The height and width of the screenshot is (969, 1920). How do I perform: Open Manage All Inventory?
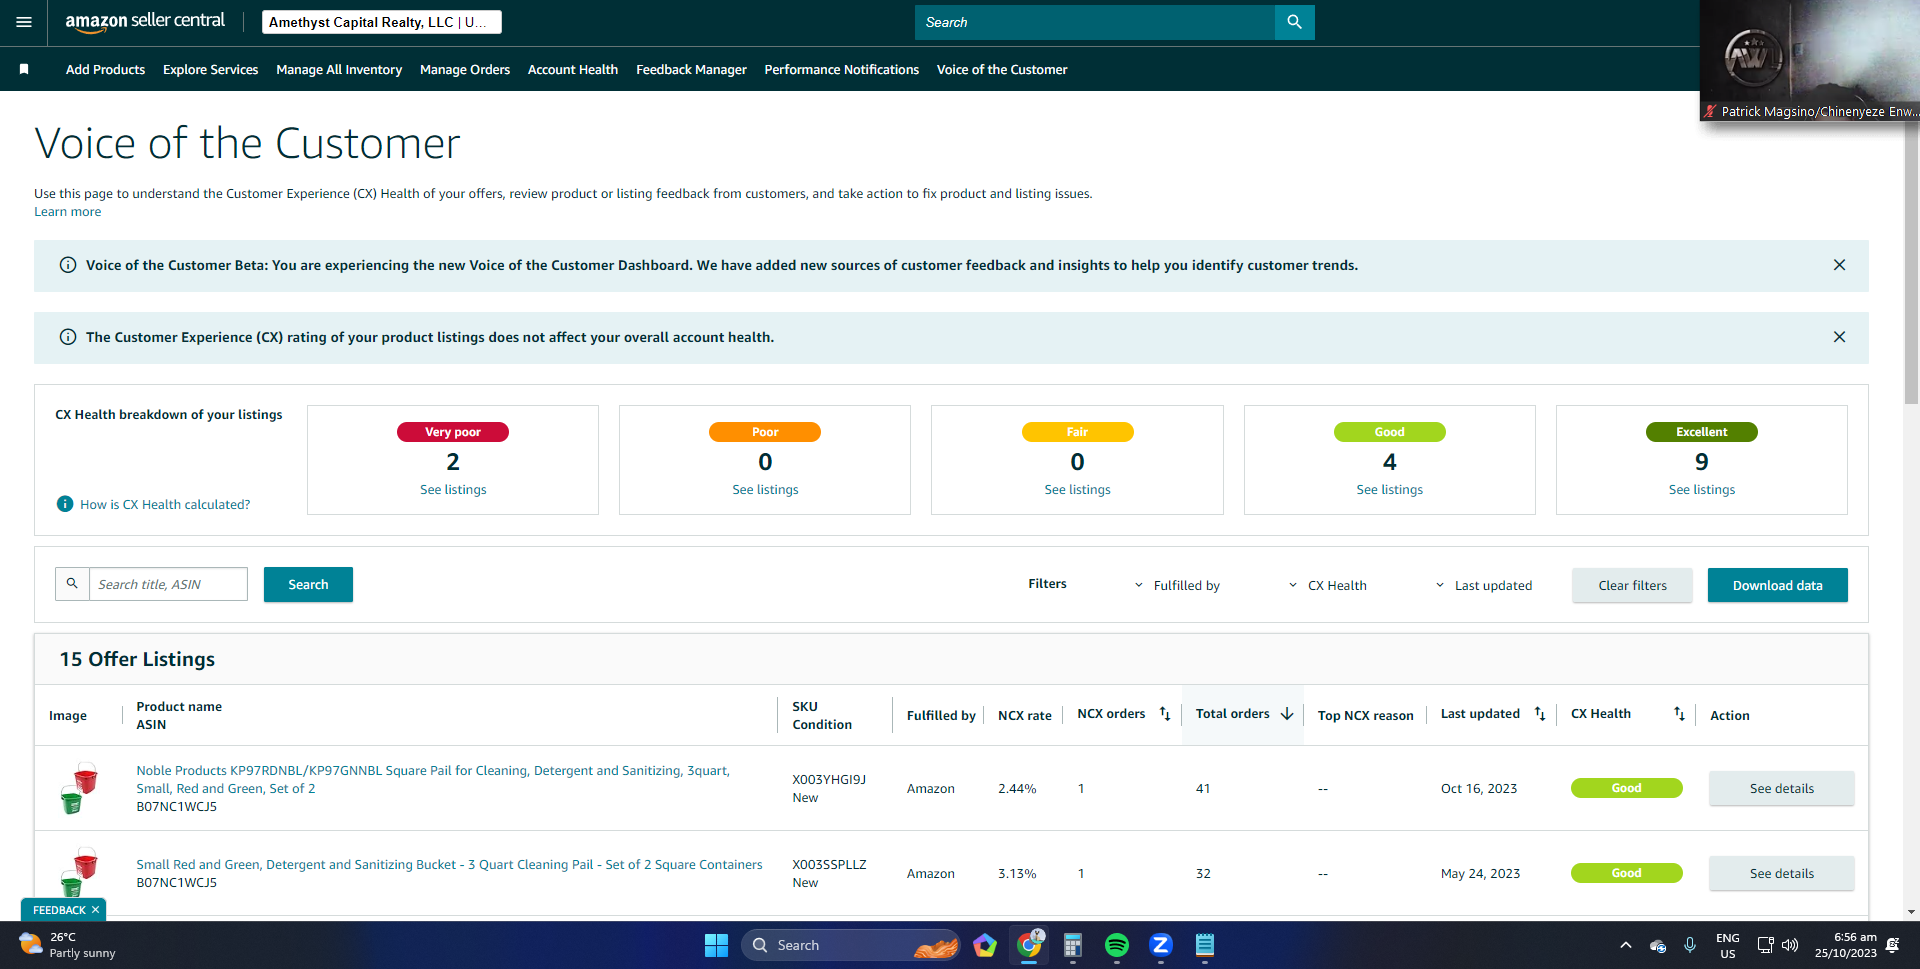(339, 69)
